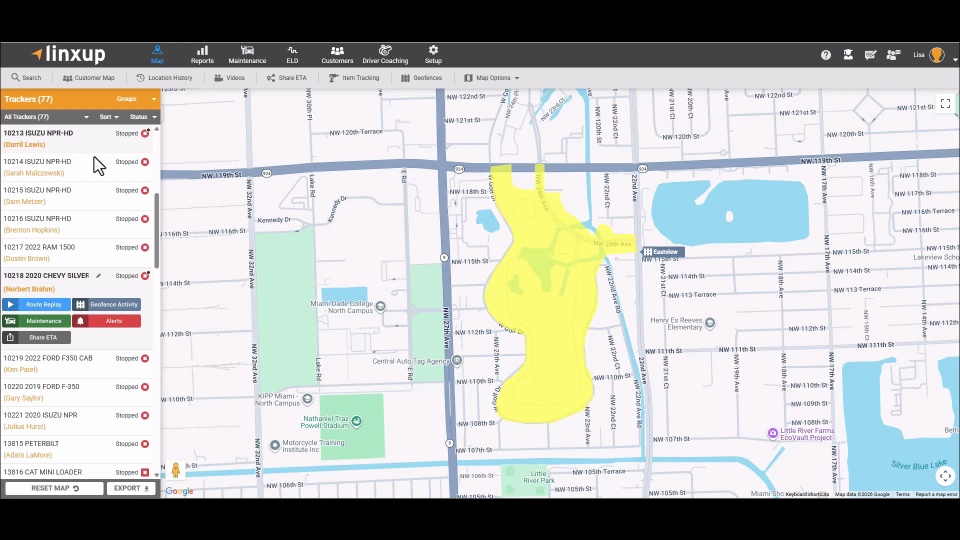Click the linxup logo

(69, 54)
